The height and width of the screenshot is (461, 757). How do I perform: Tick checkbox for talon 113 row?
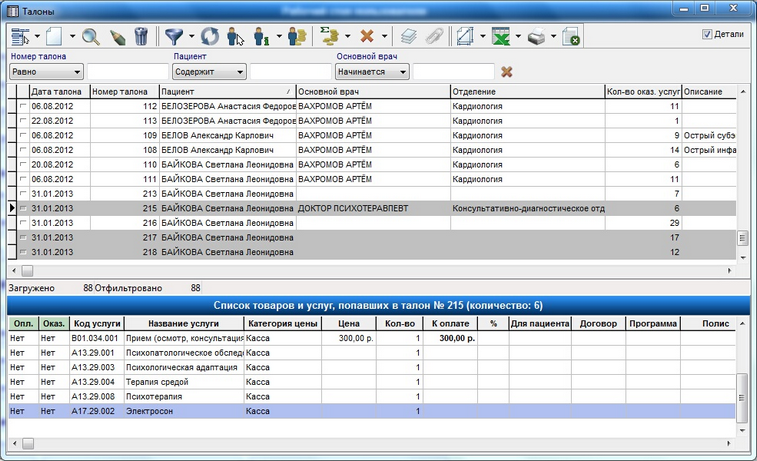(23, 120)
